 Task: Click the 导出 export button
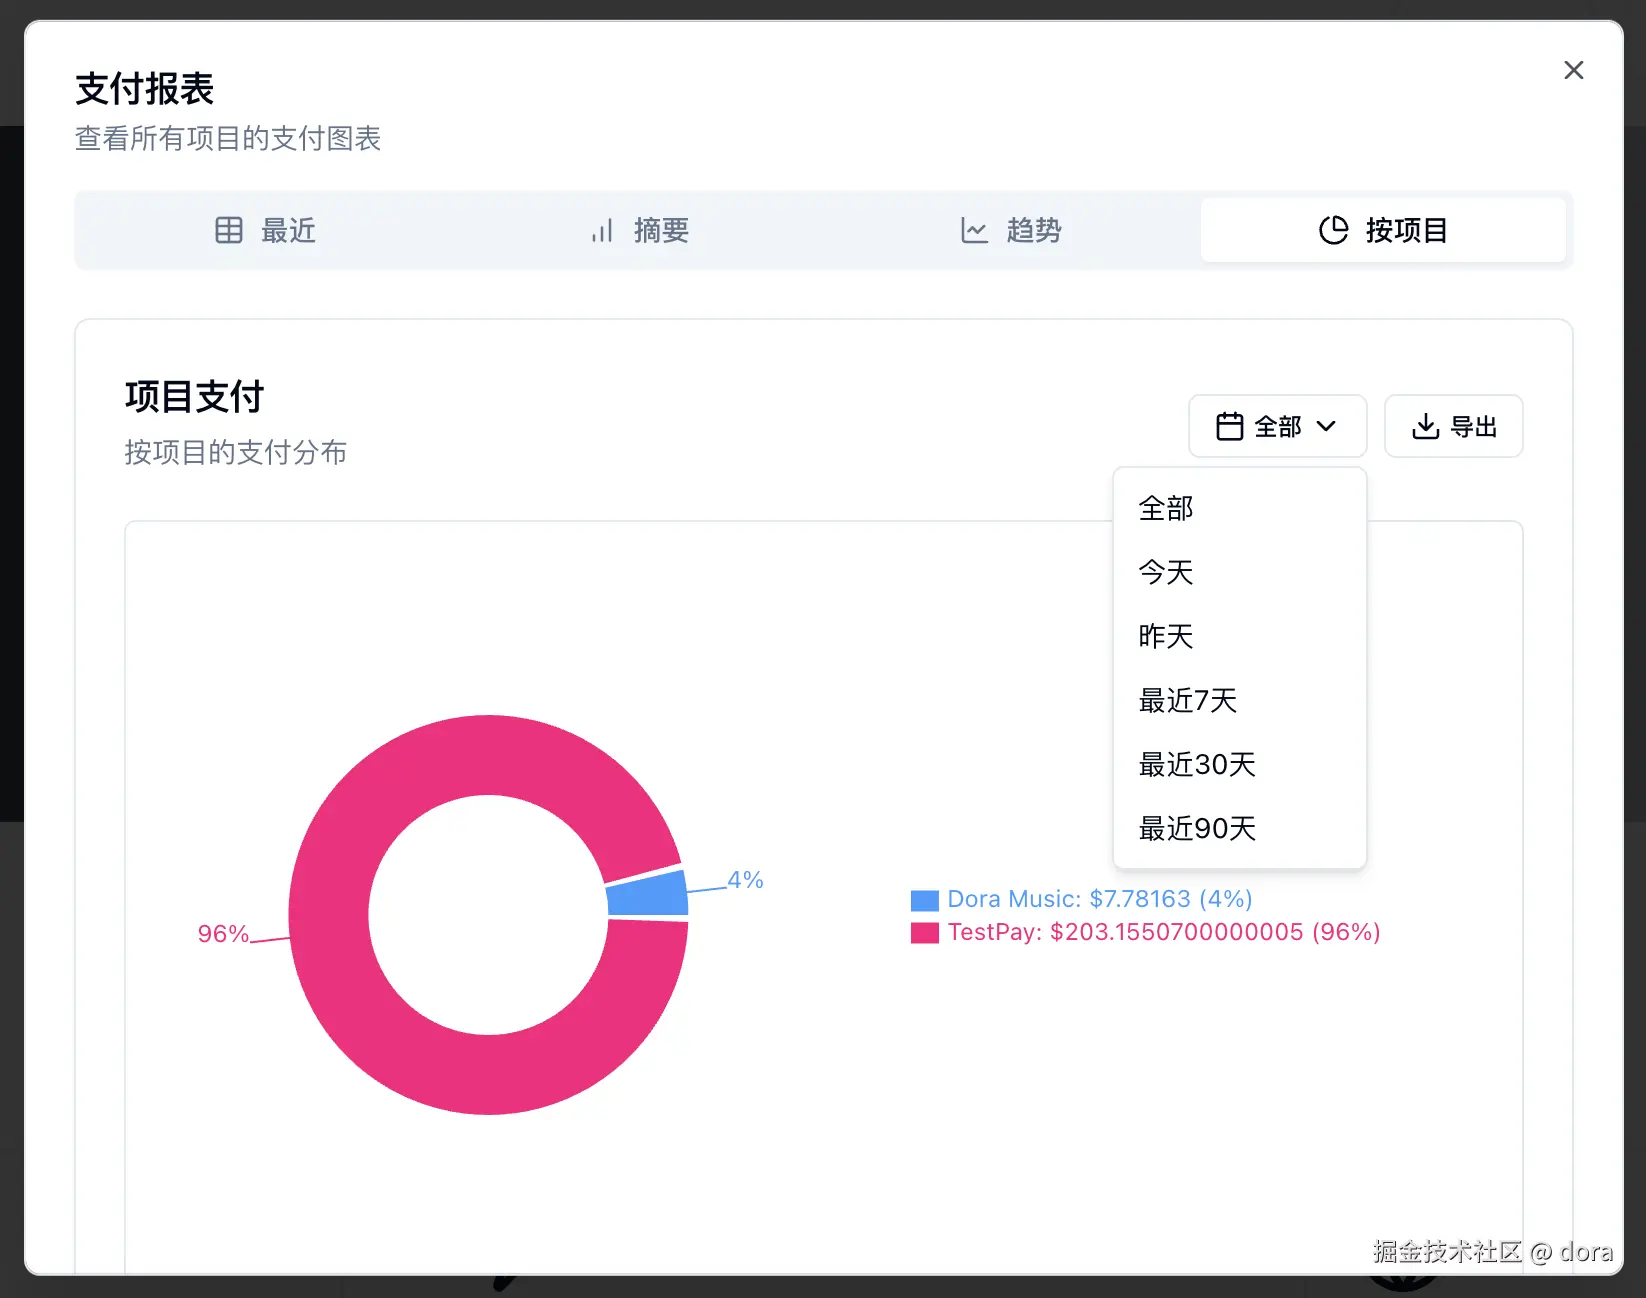pyautogui.click(x=1453, y=426)
